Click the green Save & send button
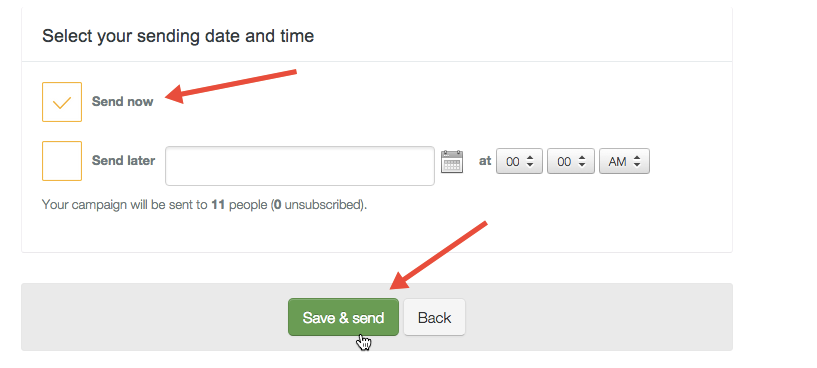The width and height of the screenshot is (817, 368). point(343,317)
